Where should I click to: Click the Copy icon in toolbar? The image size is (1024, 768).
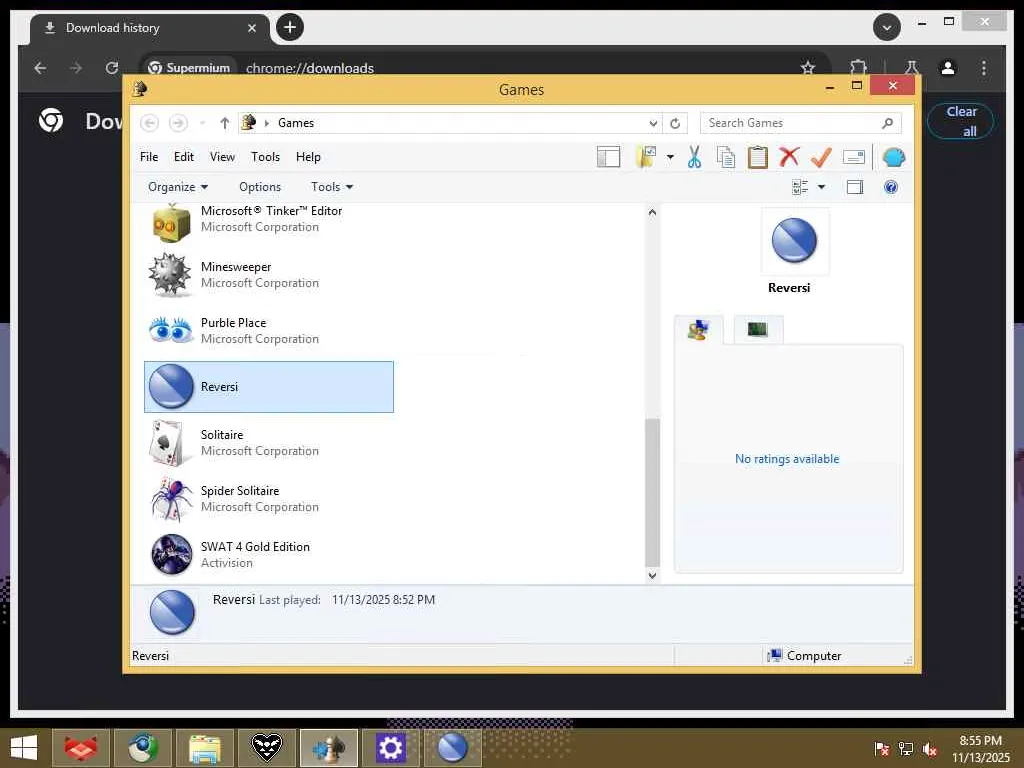point(726,157)
